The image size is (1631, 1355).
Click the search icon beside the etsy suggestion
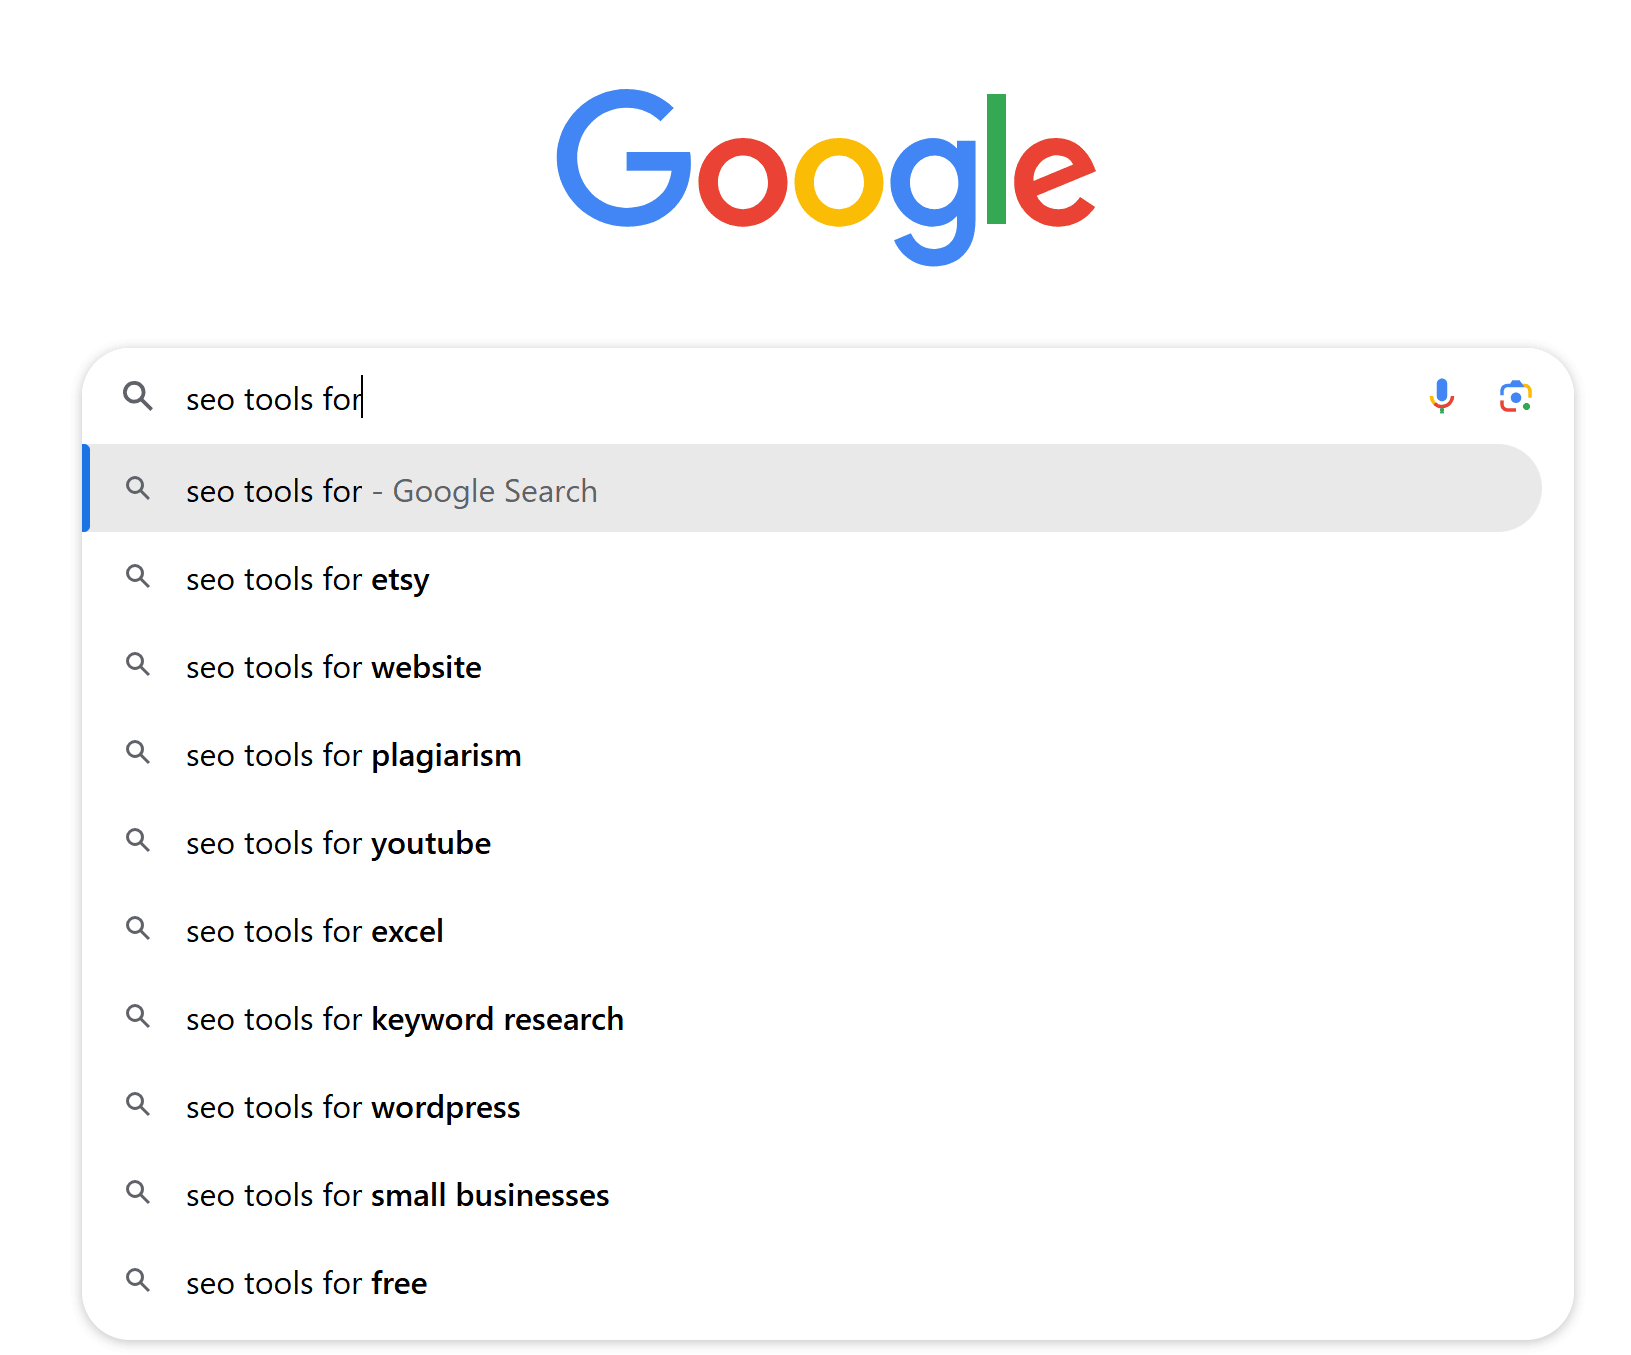pyautogui.click(x=138, y=577)
